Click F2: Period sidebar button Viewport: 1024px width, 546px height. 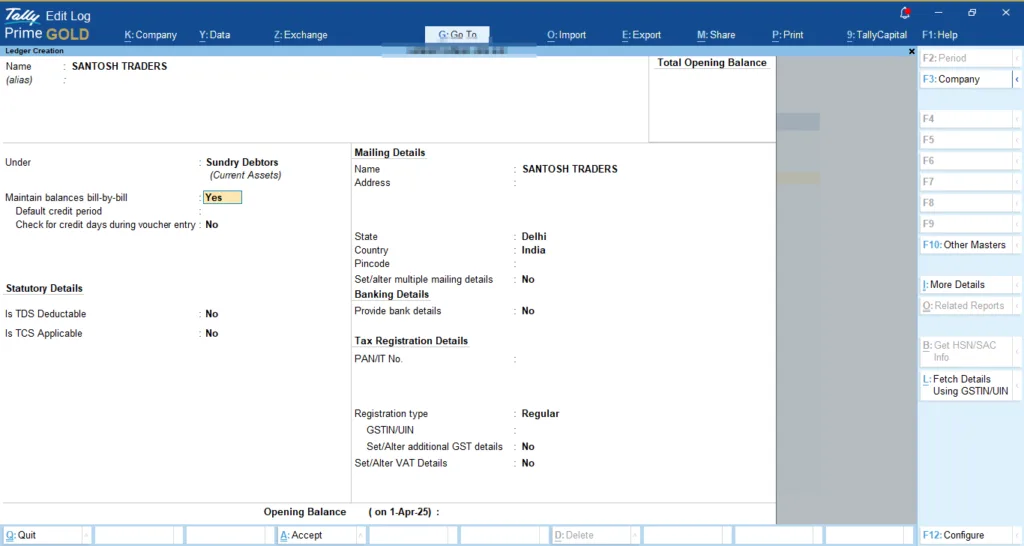[x=966, y=58]
